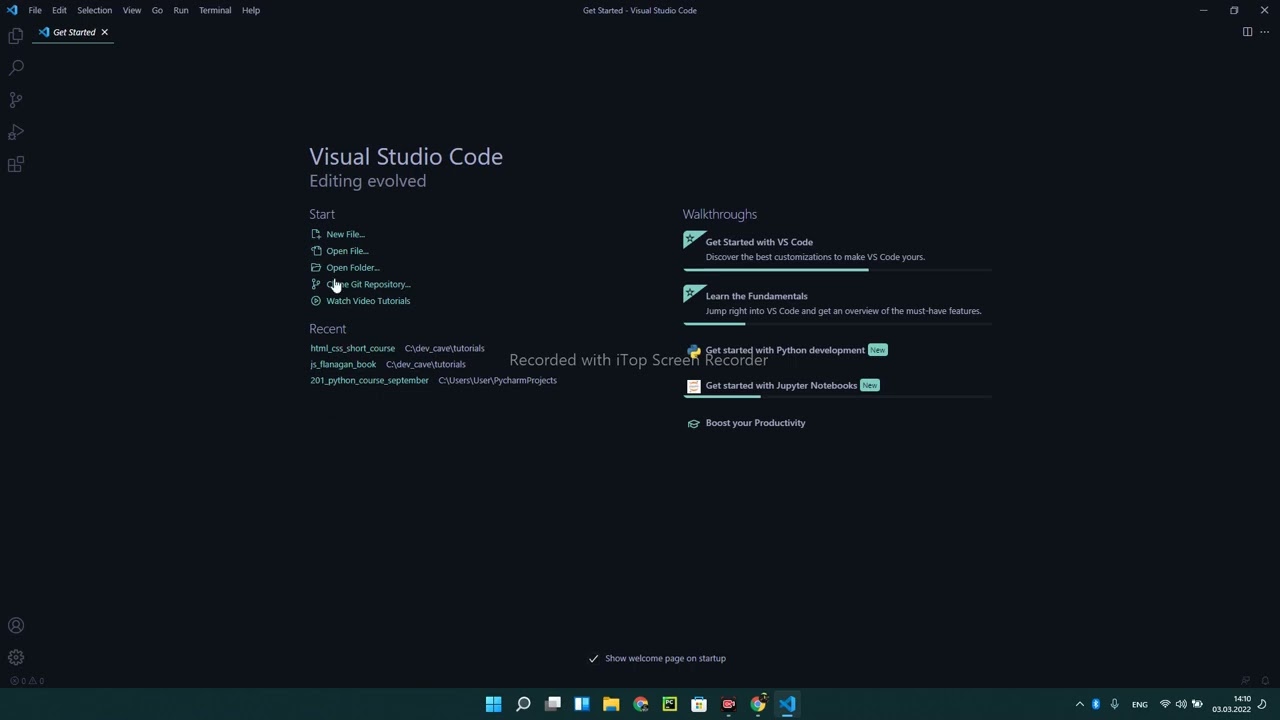Click the status bar notifications bell
The height and width of the screenshot is (720, 1280).
click(1265, 681)
